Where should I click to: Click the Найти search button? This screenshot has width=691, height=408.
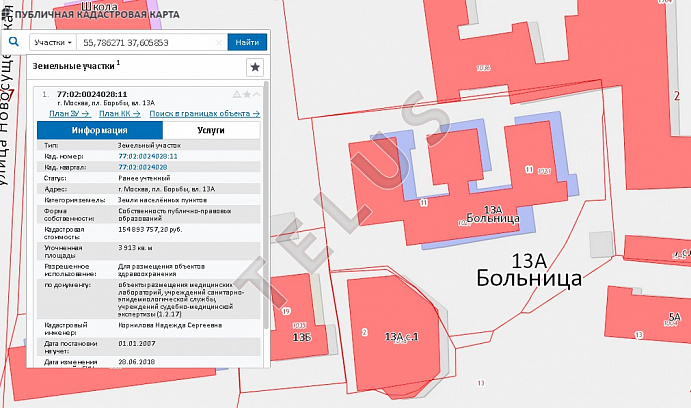(247, 42)
